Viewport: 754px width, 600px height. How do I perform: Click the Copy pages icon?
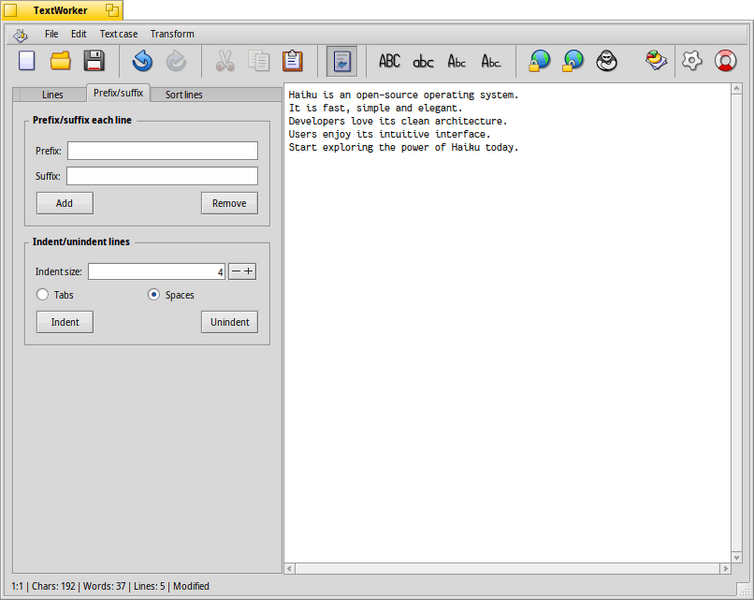point(259,61)
